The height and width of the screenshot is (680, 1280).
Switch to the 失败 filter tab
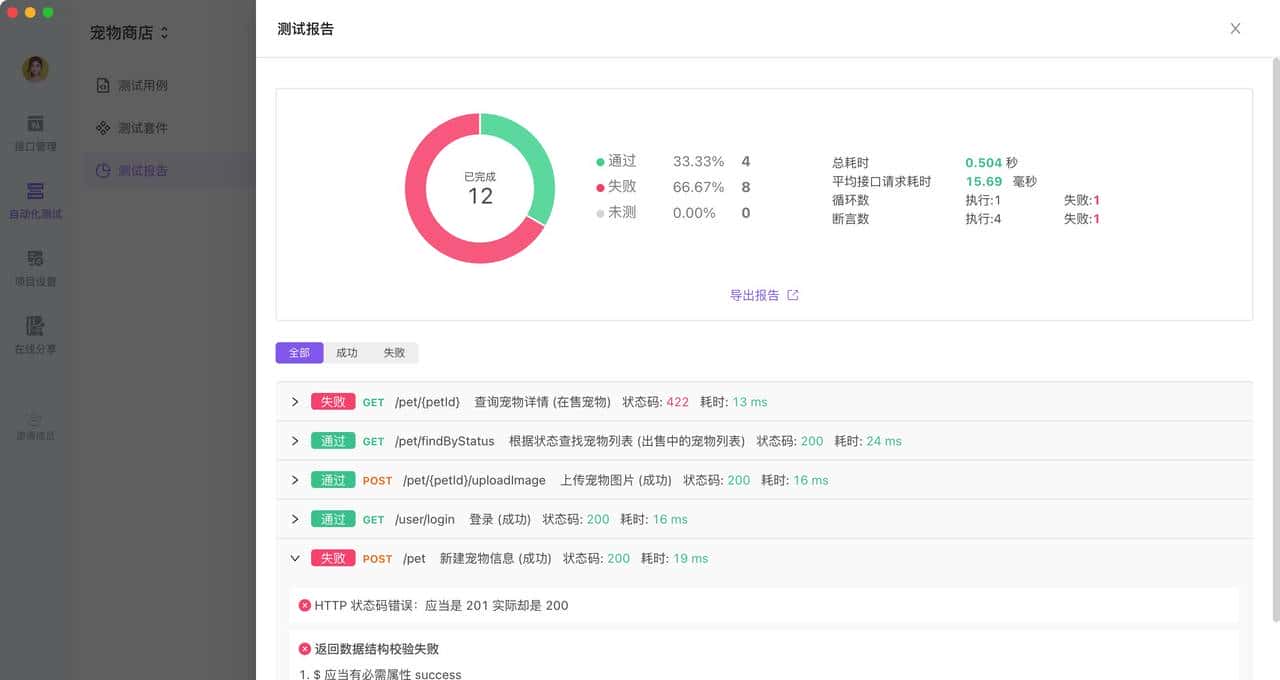click(393, 352)
